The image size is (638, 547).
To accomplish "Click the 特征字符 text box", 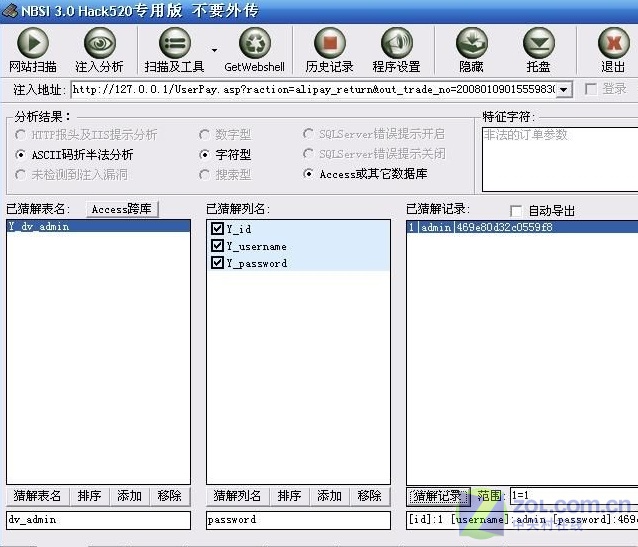I will [560, 159].
